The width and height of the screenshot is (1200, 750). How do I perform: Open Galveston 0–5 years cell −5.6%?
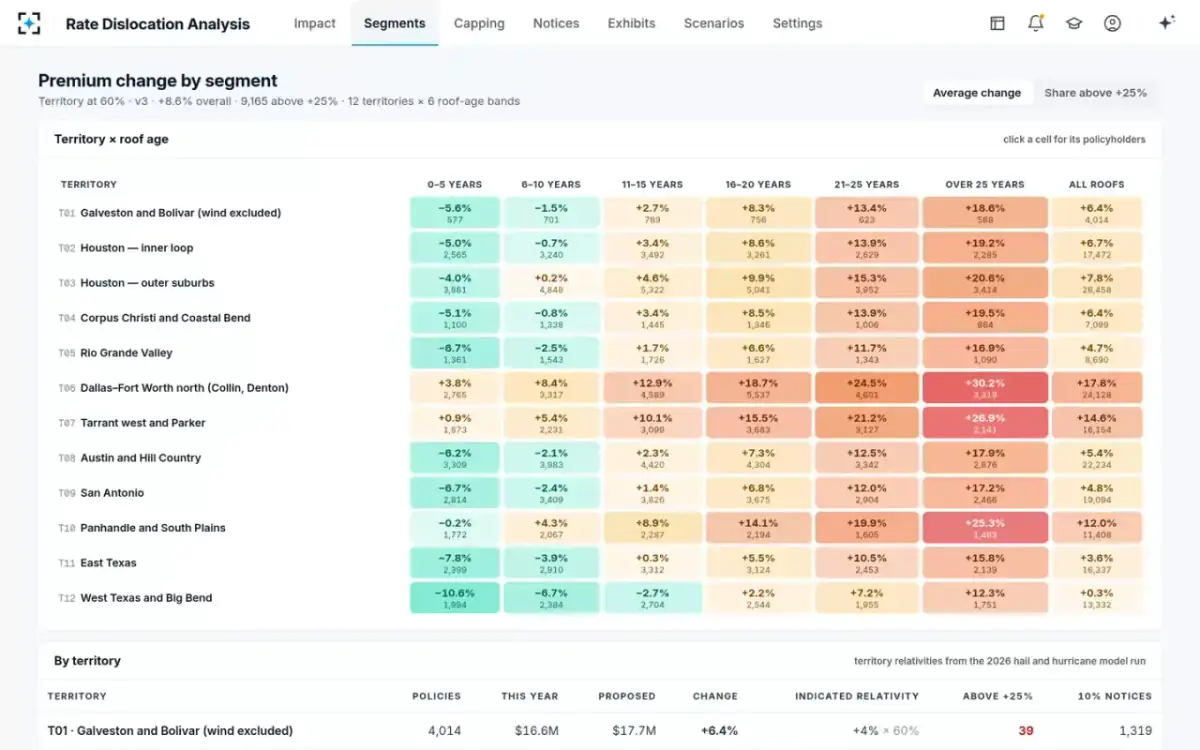(x=455, y=213)
